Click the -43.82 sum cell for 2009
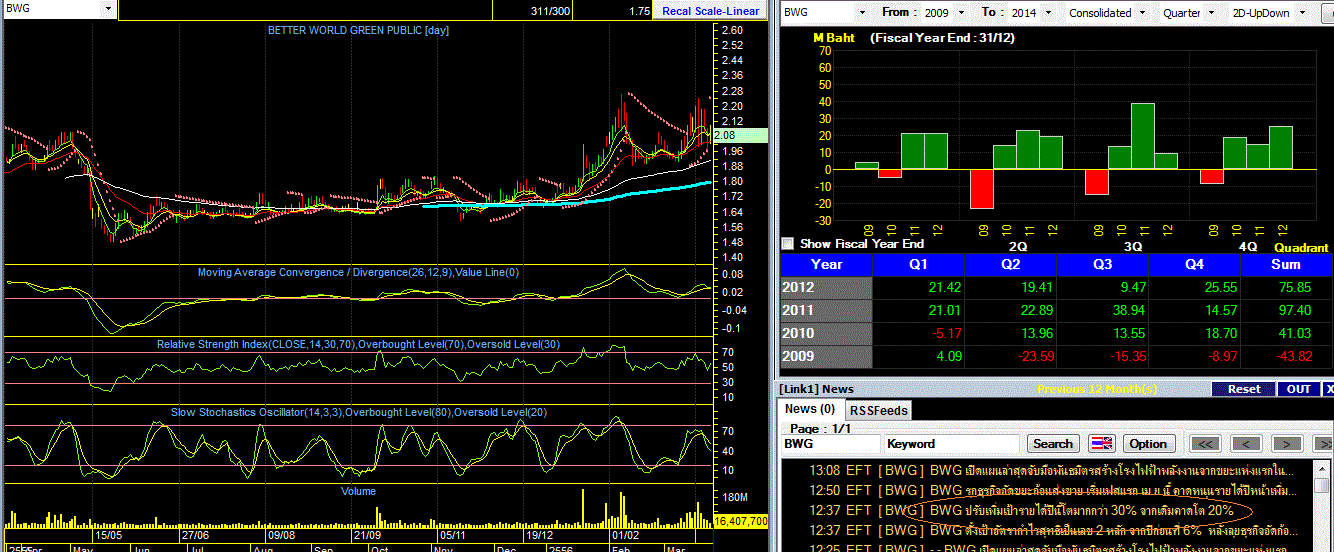This screenshot has height=552, width=1334. click(1286, 356)
